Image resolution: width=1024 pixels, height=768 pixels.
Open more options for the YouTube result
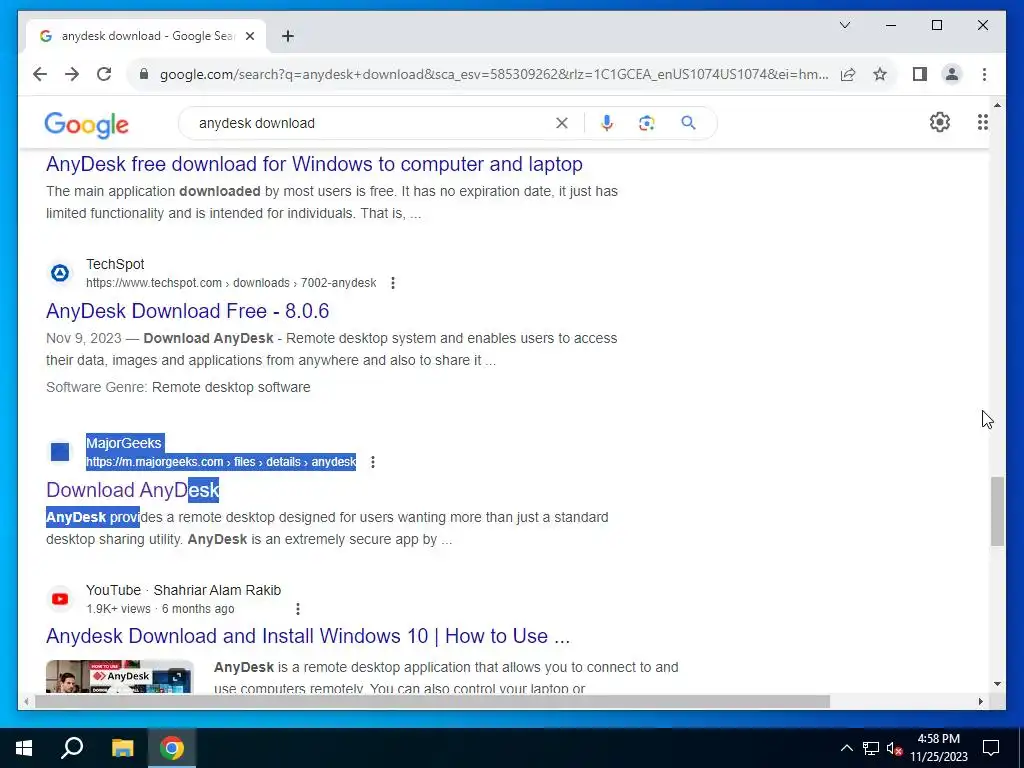point(298,609)
